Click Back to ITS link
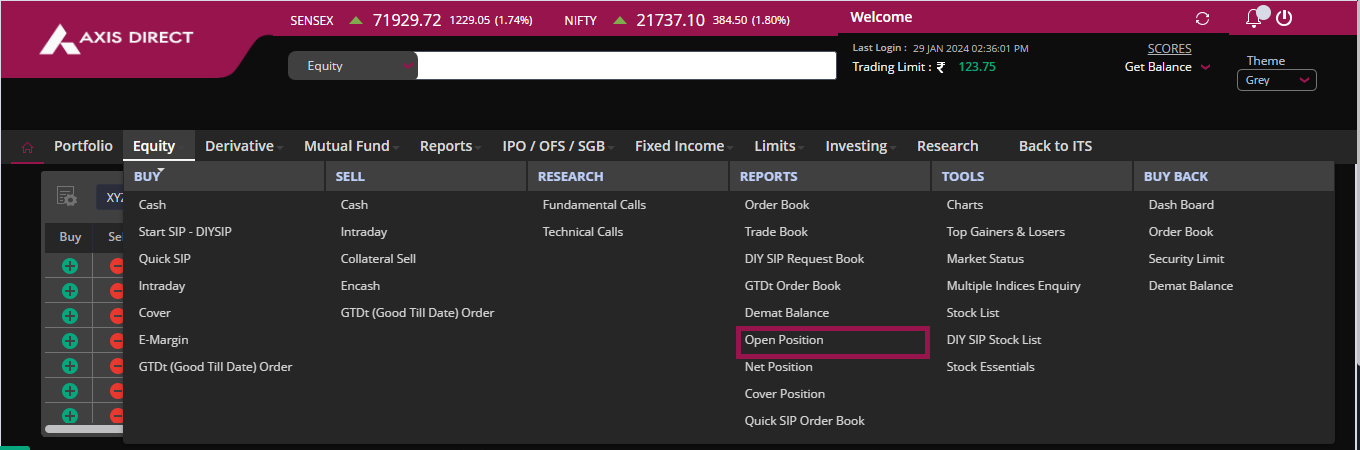 tap(1055, 146)
